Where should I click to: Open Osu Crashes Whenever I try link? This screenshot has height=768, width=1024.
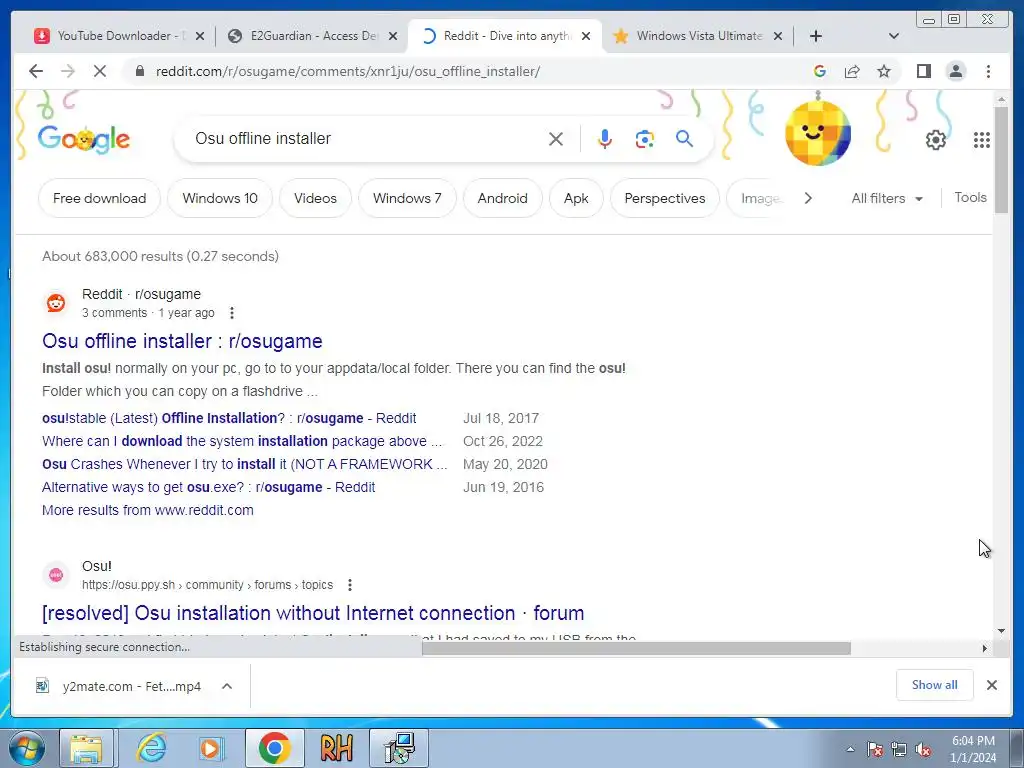pyautogui.click(x=244, y=464)
